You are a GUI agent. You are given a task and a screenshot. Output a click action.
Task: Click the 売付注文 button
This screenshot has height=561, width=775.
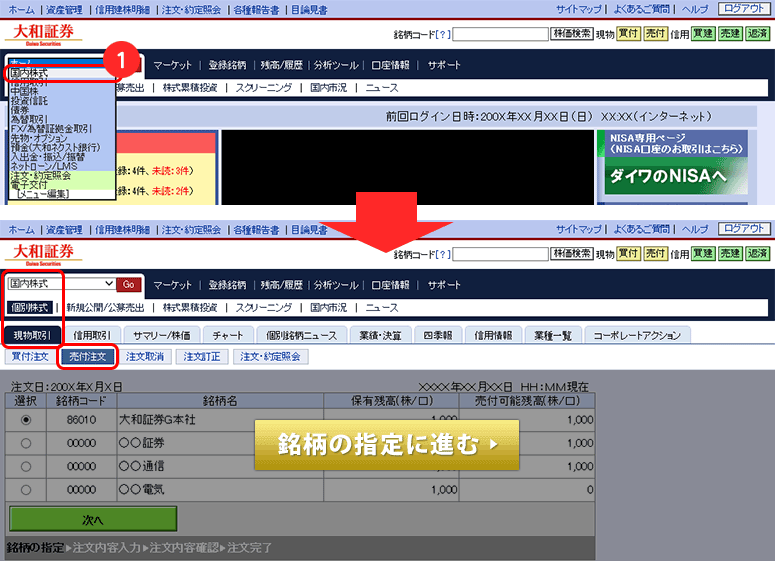click(x=87, y=356)
